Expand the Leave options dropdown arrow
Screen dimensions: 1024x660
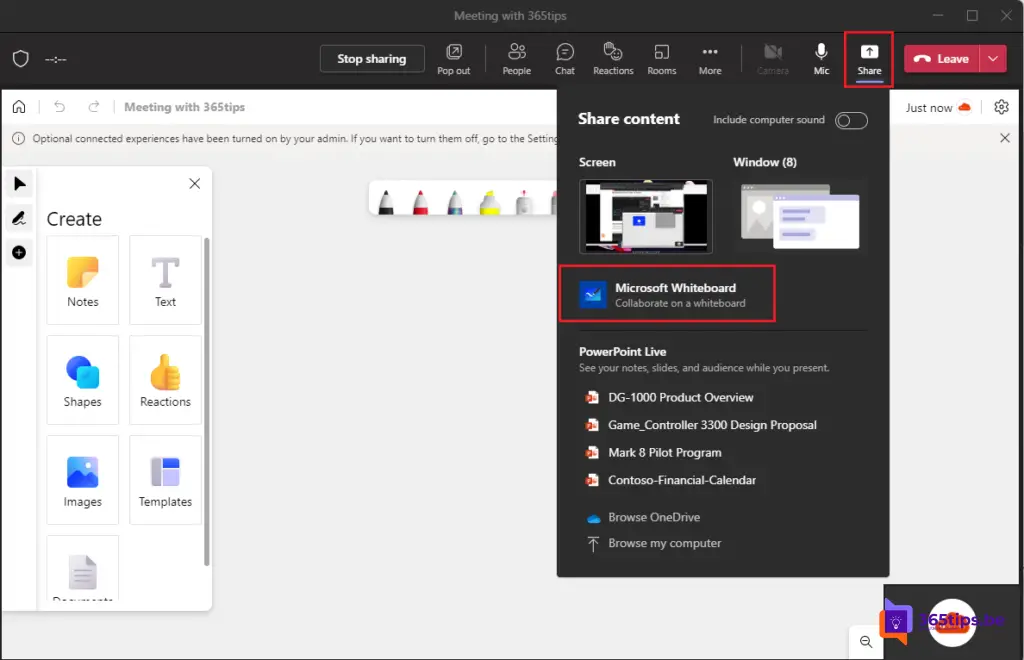(993, 59)
